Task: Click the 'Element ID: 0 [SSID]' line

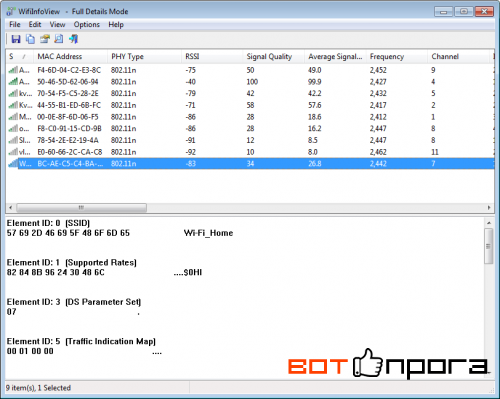Action: [48, 223]
